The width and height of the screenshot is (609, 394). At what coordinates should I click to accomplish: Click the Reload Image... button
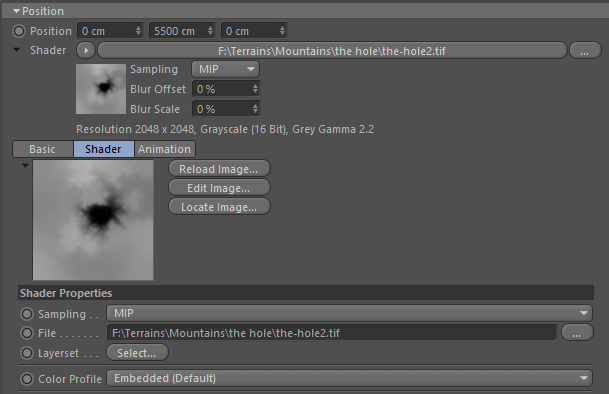point(219,169)
